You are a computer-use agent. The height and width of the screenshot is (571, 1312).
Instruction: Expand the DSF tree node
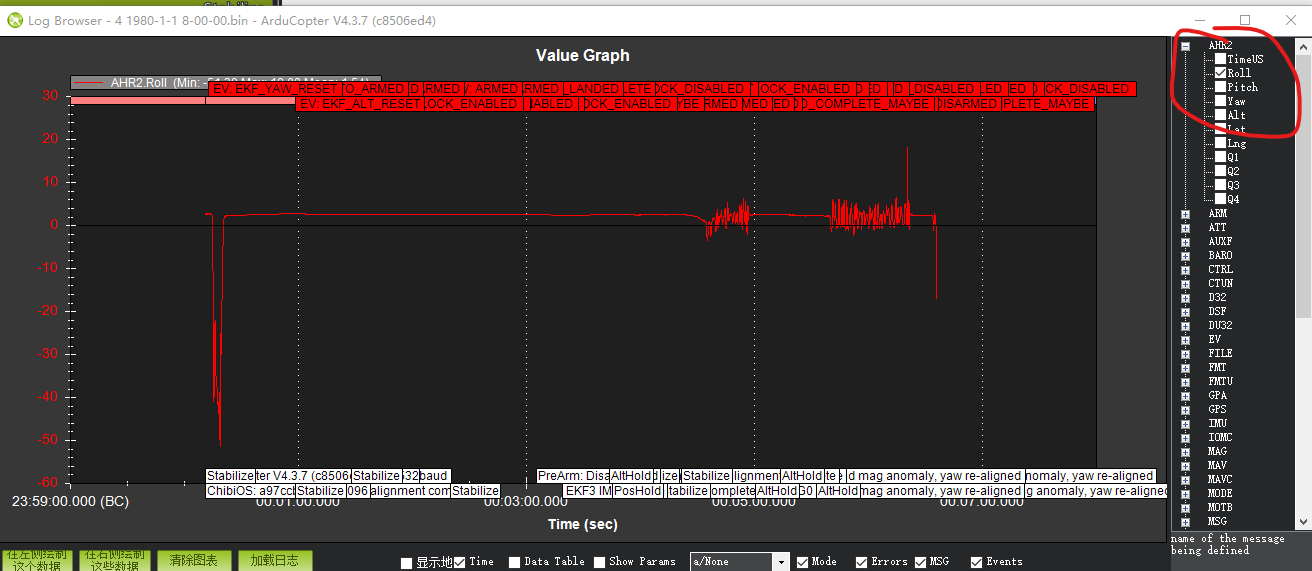(x=1185, y=311)
